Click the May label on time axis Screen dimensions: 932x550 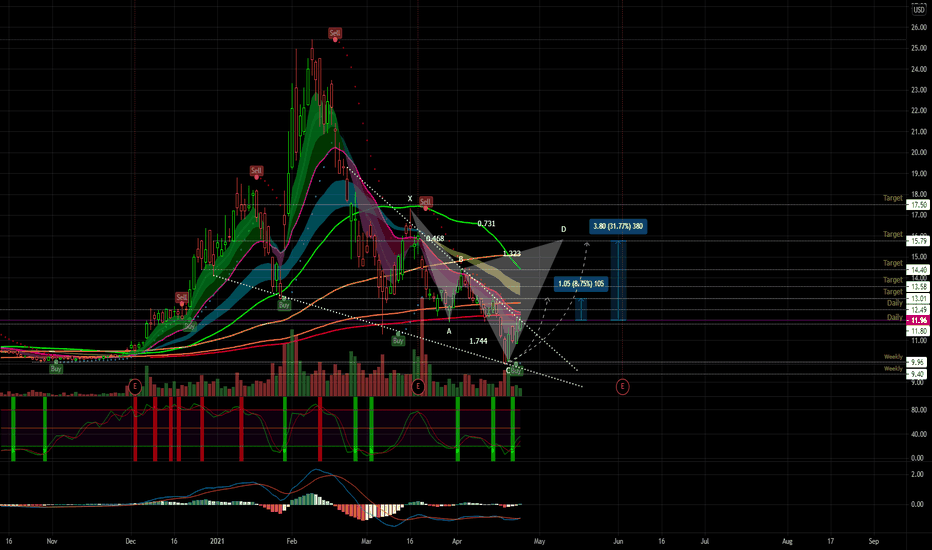[539, 542]
